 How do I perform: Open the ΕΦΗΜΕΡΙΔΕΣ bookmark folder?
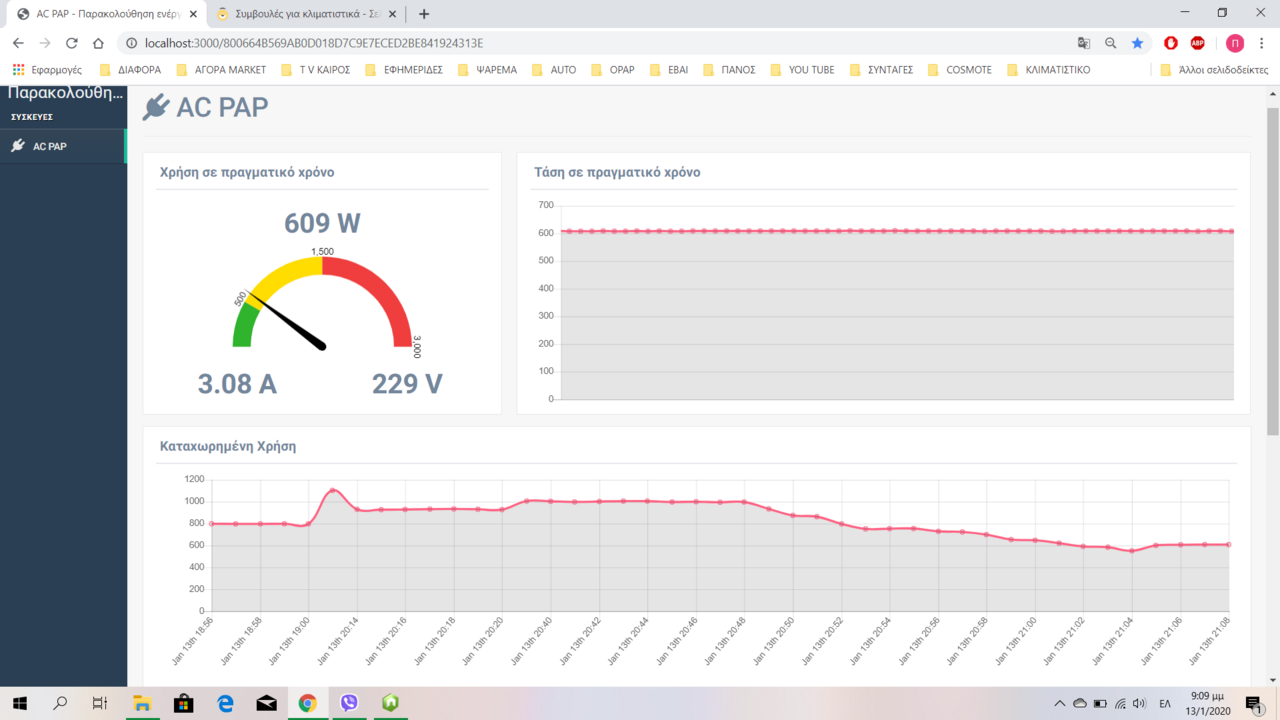[404, 70]
